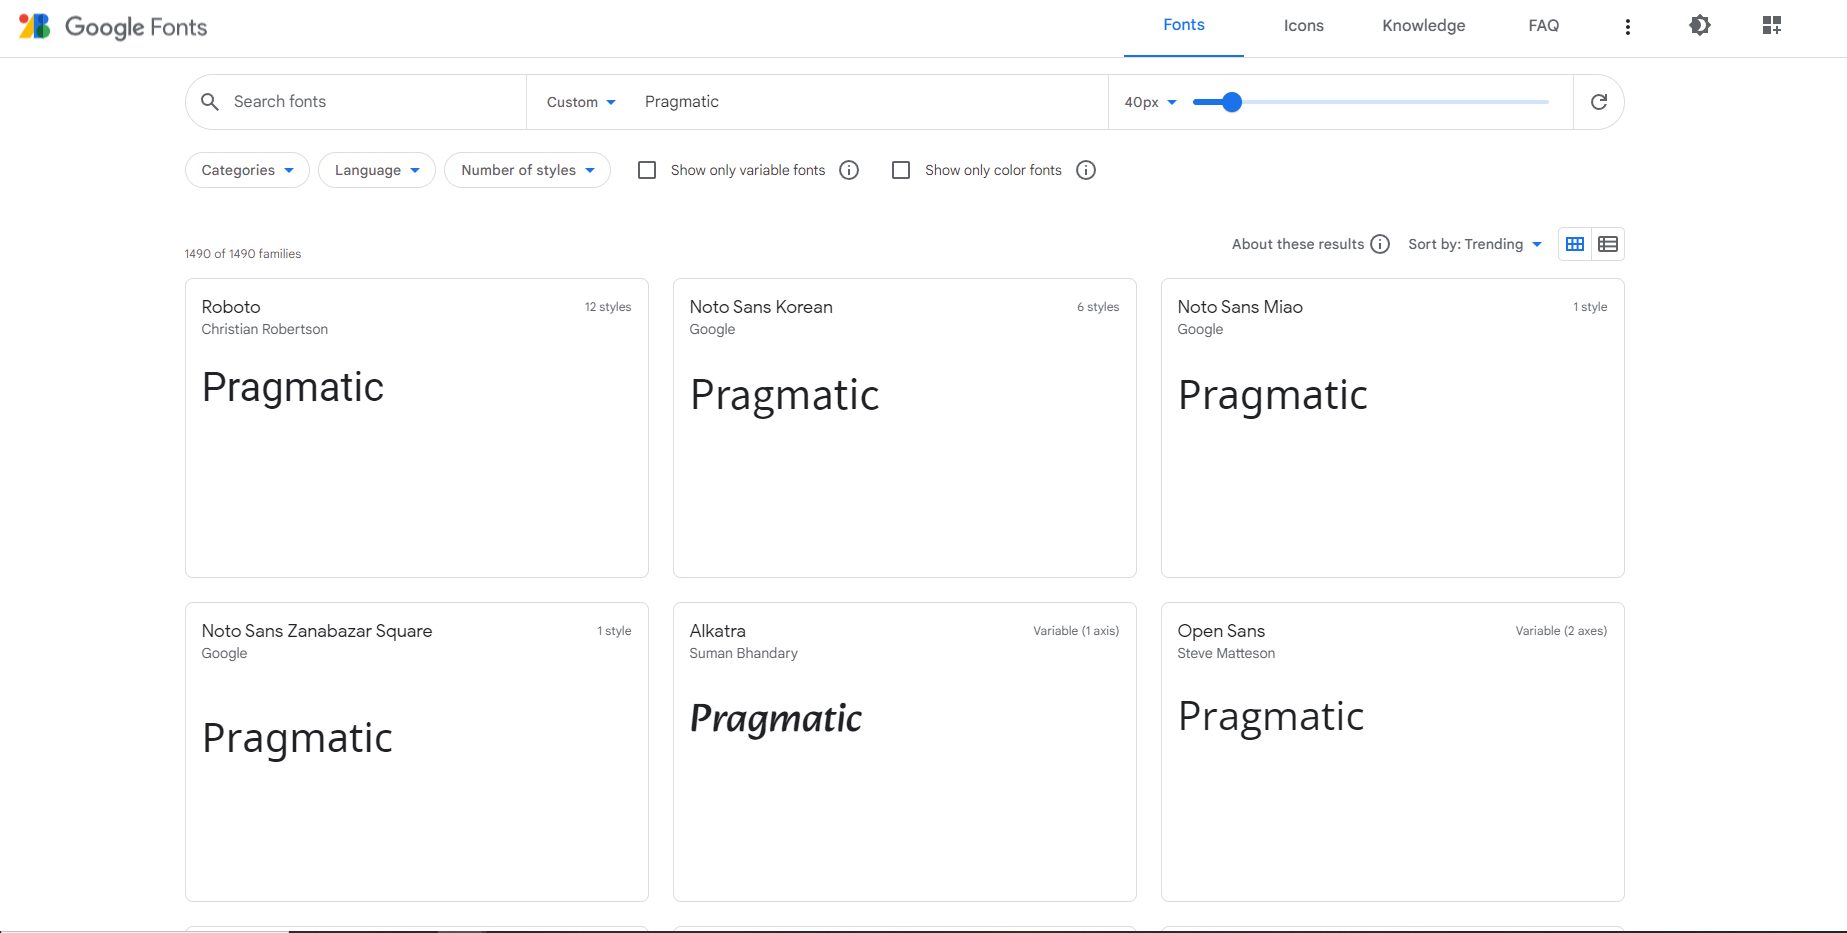The height and width of the screenshot is (933, 1847).
Task: Click Noto Sans Korean Pragmatic preview
Action: (785, 396)
